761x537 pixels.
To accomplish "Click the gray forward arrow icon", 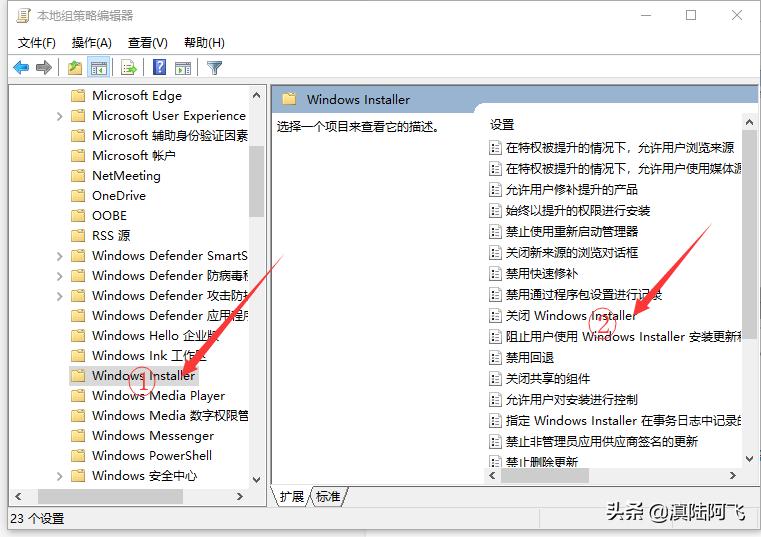I will click(x=44, y=67).
